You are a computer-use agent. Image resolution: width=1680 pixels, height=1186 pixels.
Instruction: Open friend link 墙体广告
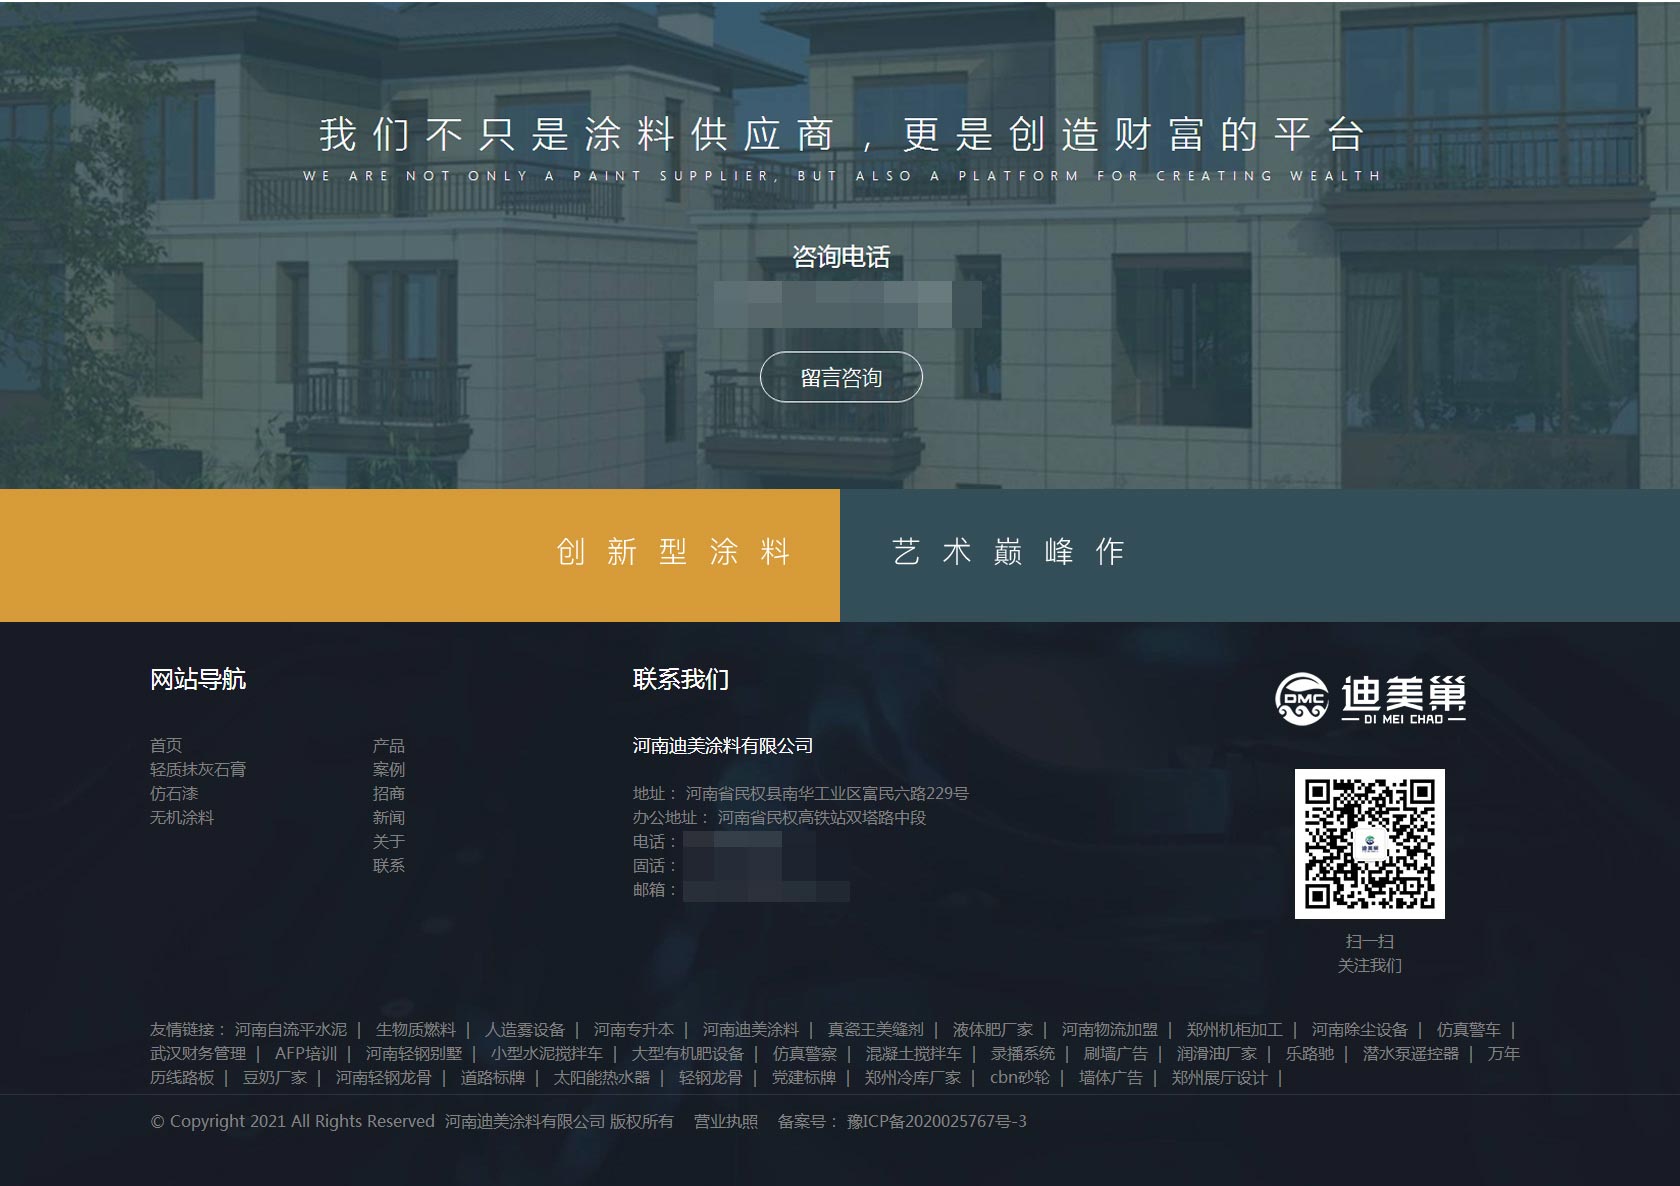coord(1111,1077)
